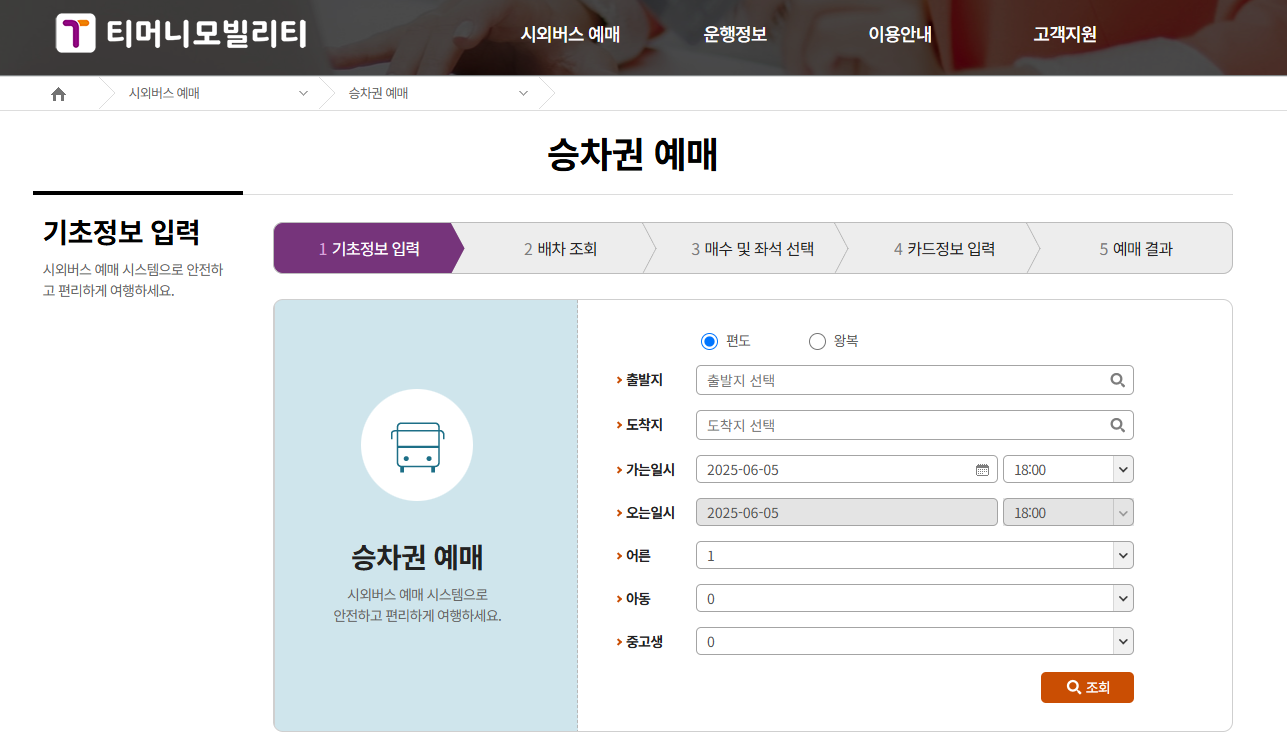Viewport: 1287px width, 750px height.
Task: Open the calendar picker for 가는일시
Action: pyautogui.click(x=981, y=468)
